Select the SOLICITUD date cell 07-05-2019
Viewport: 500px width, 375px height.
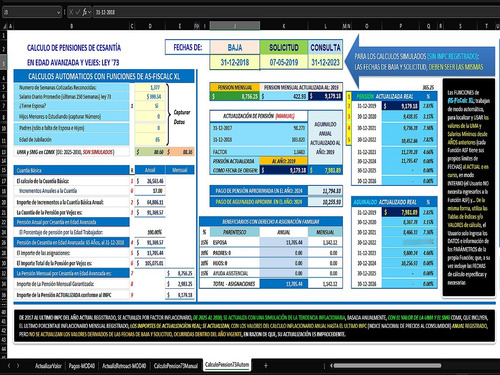284,62
